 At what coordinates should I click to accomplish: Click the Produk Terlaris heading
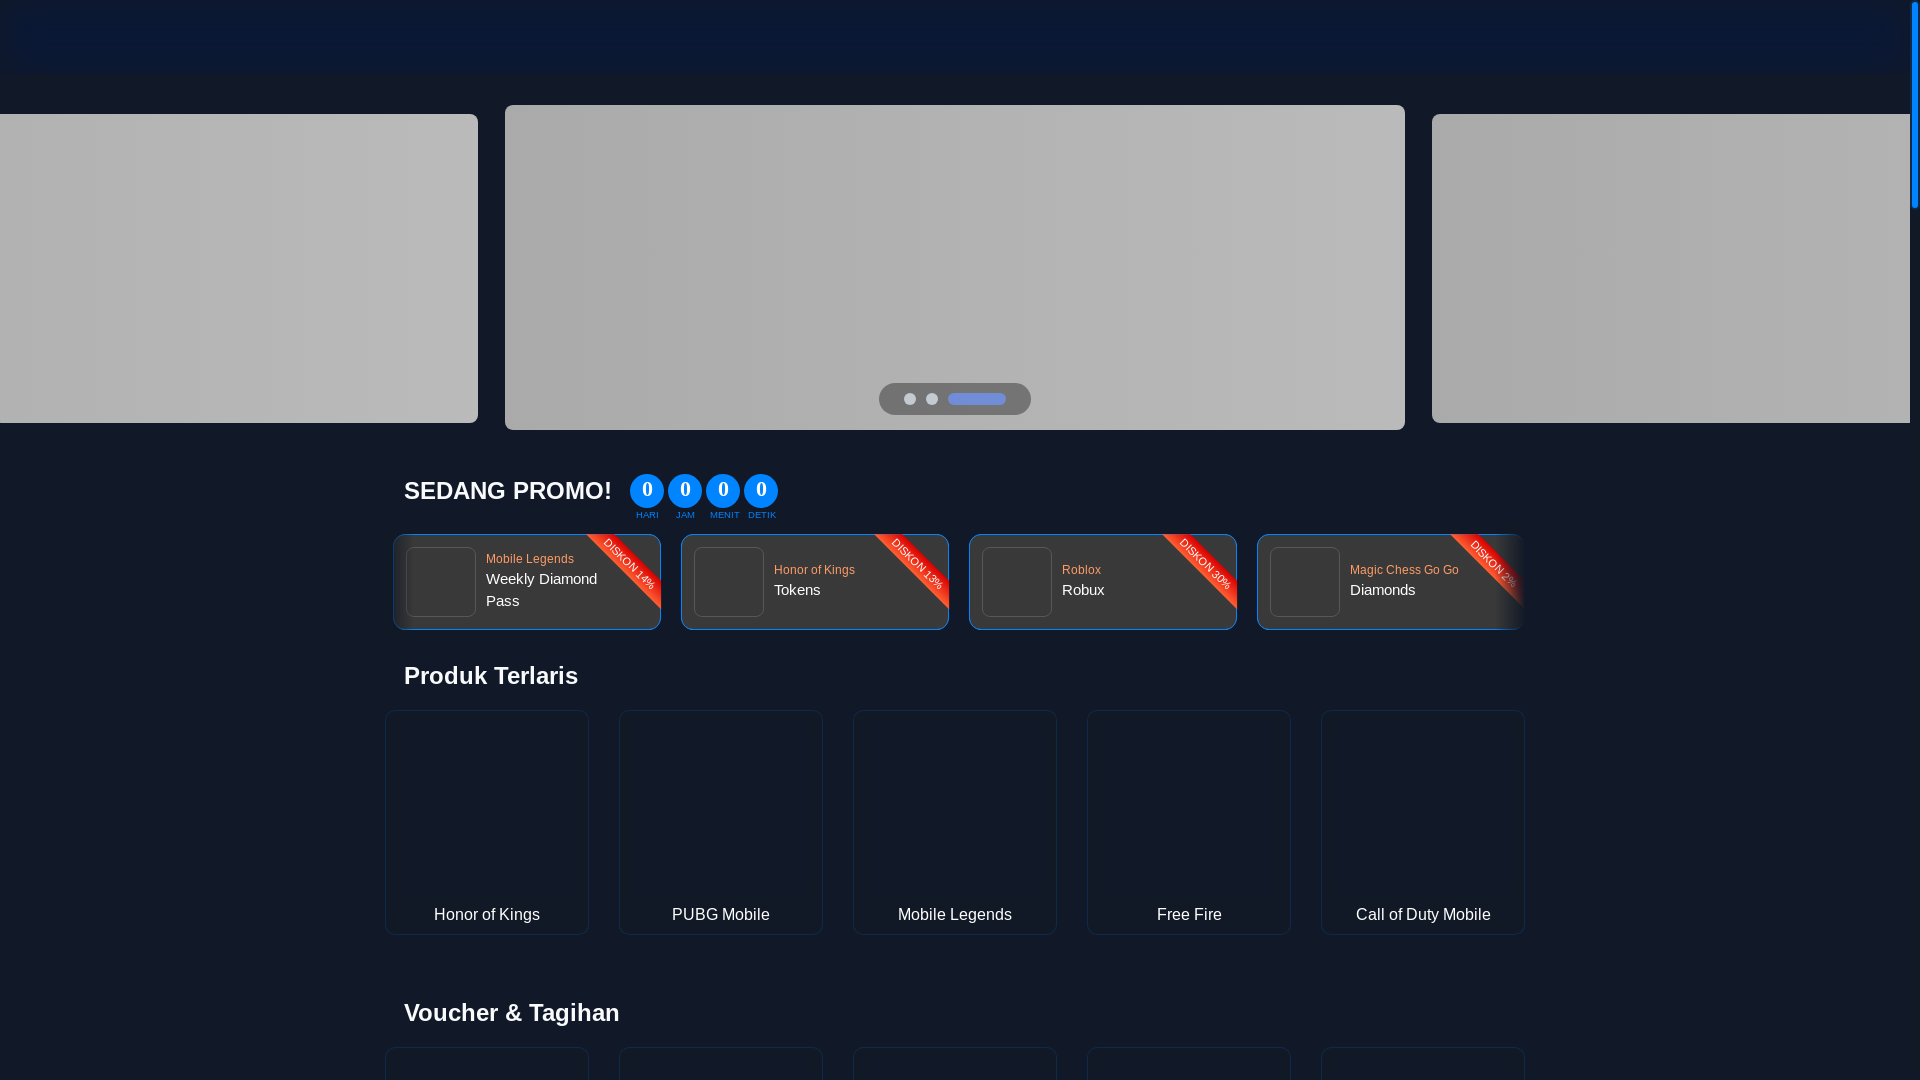tap(491, 676)
